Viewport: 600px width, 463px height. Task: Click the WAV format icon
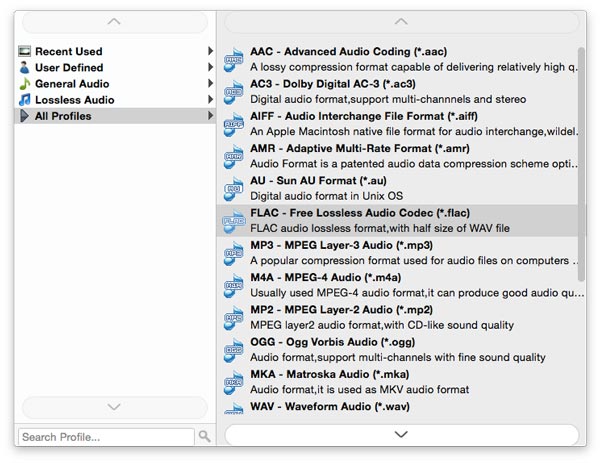[x=234, y=408]
